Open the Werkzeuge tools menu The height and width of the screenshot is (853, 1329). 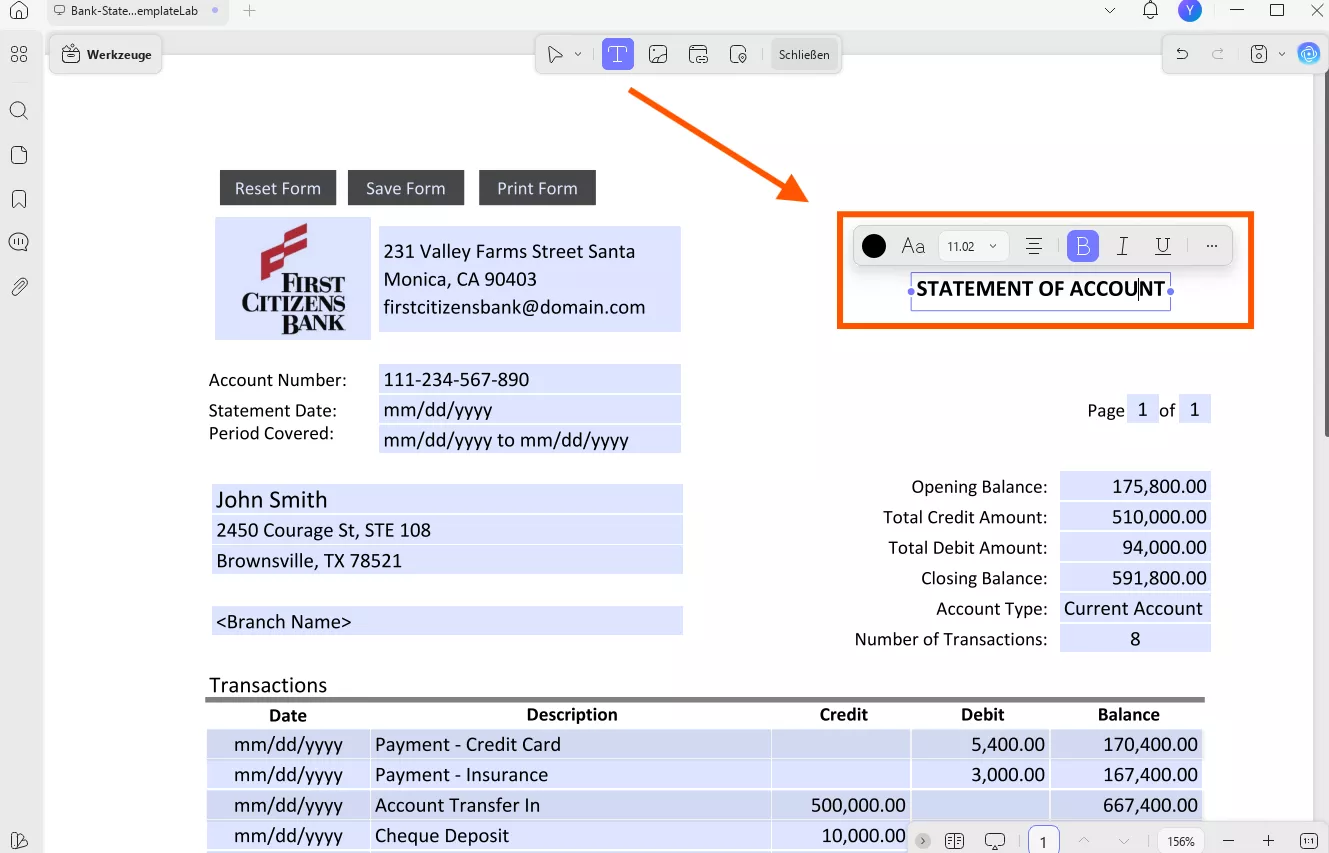[x=107, y=55]
